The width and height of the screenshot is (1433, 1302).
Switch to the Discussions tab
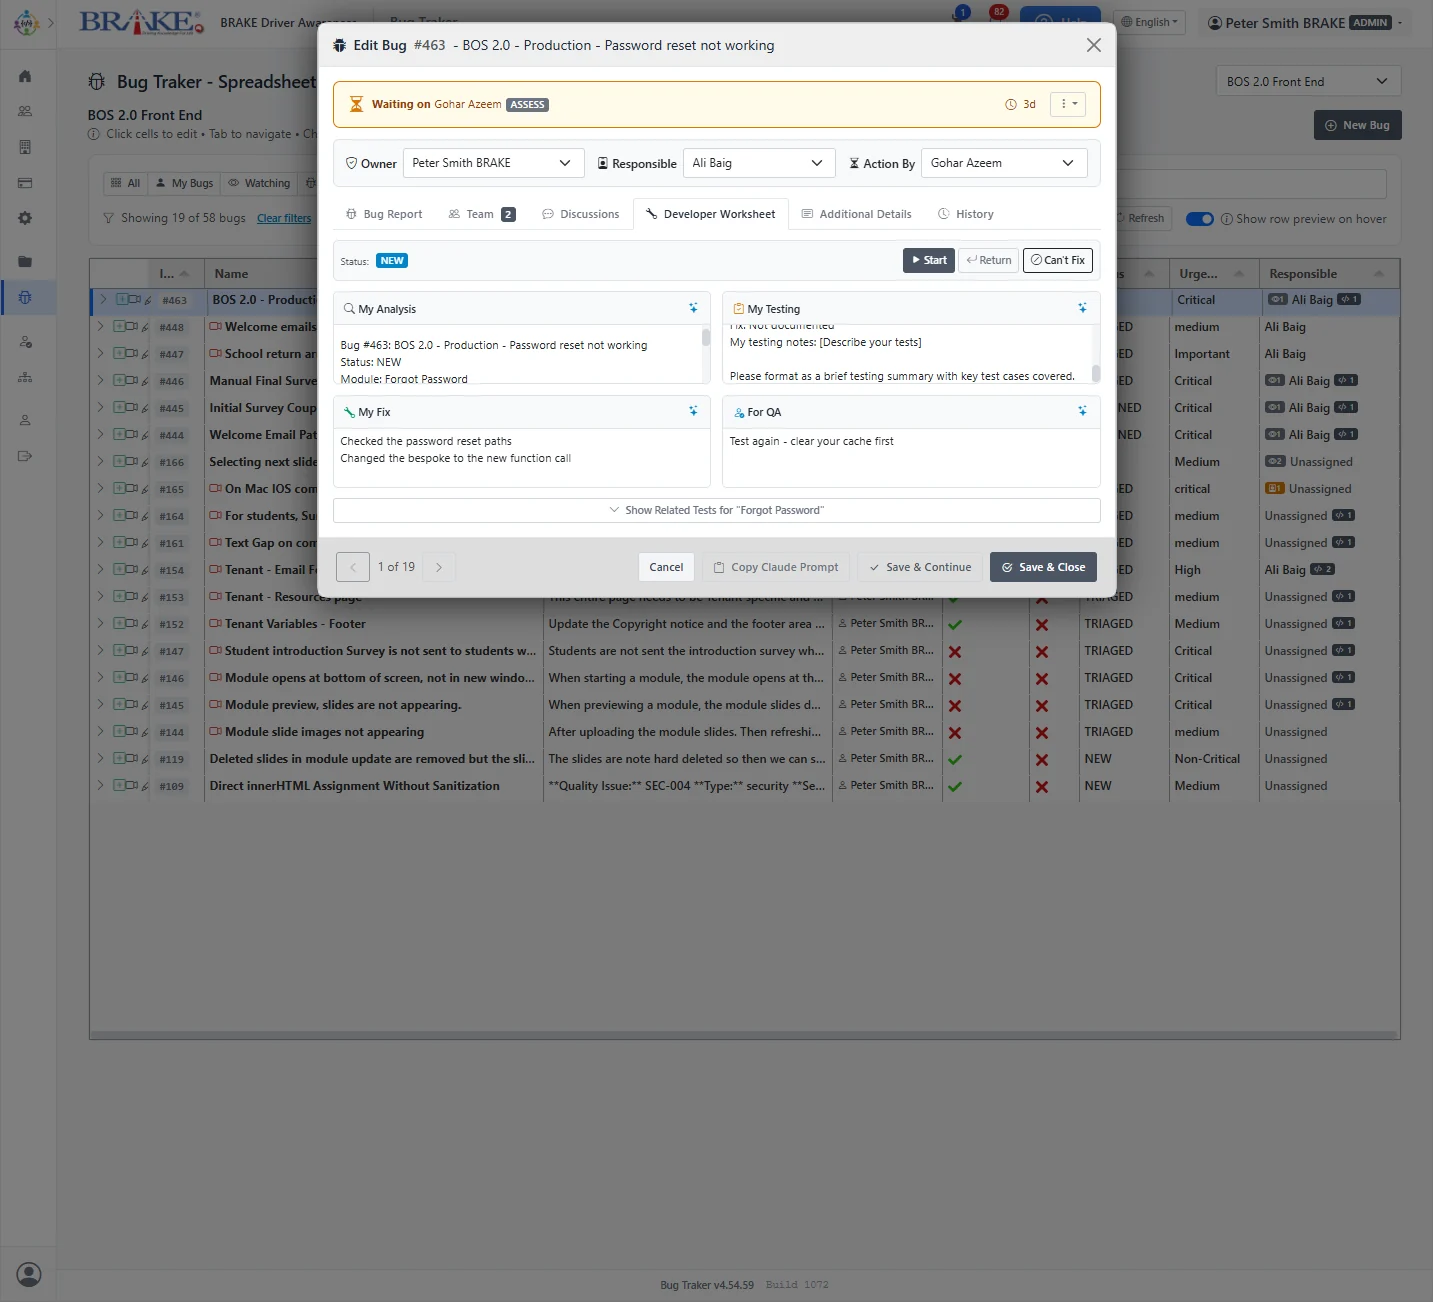pos(581,214)
